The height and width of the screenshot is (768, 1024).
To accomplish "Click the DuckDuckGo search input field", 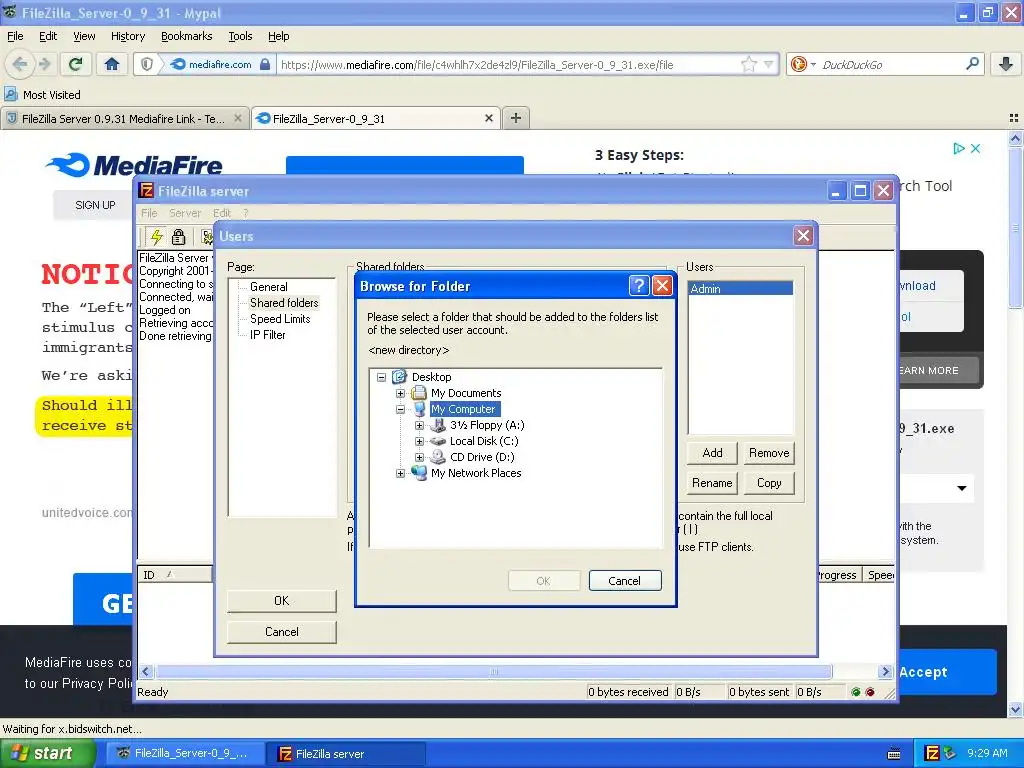I will click(889, 65).
